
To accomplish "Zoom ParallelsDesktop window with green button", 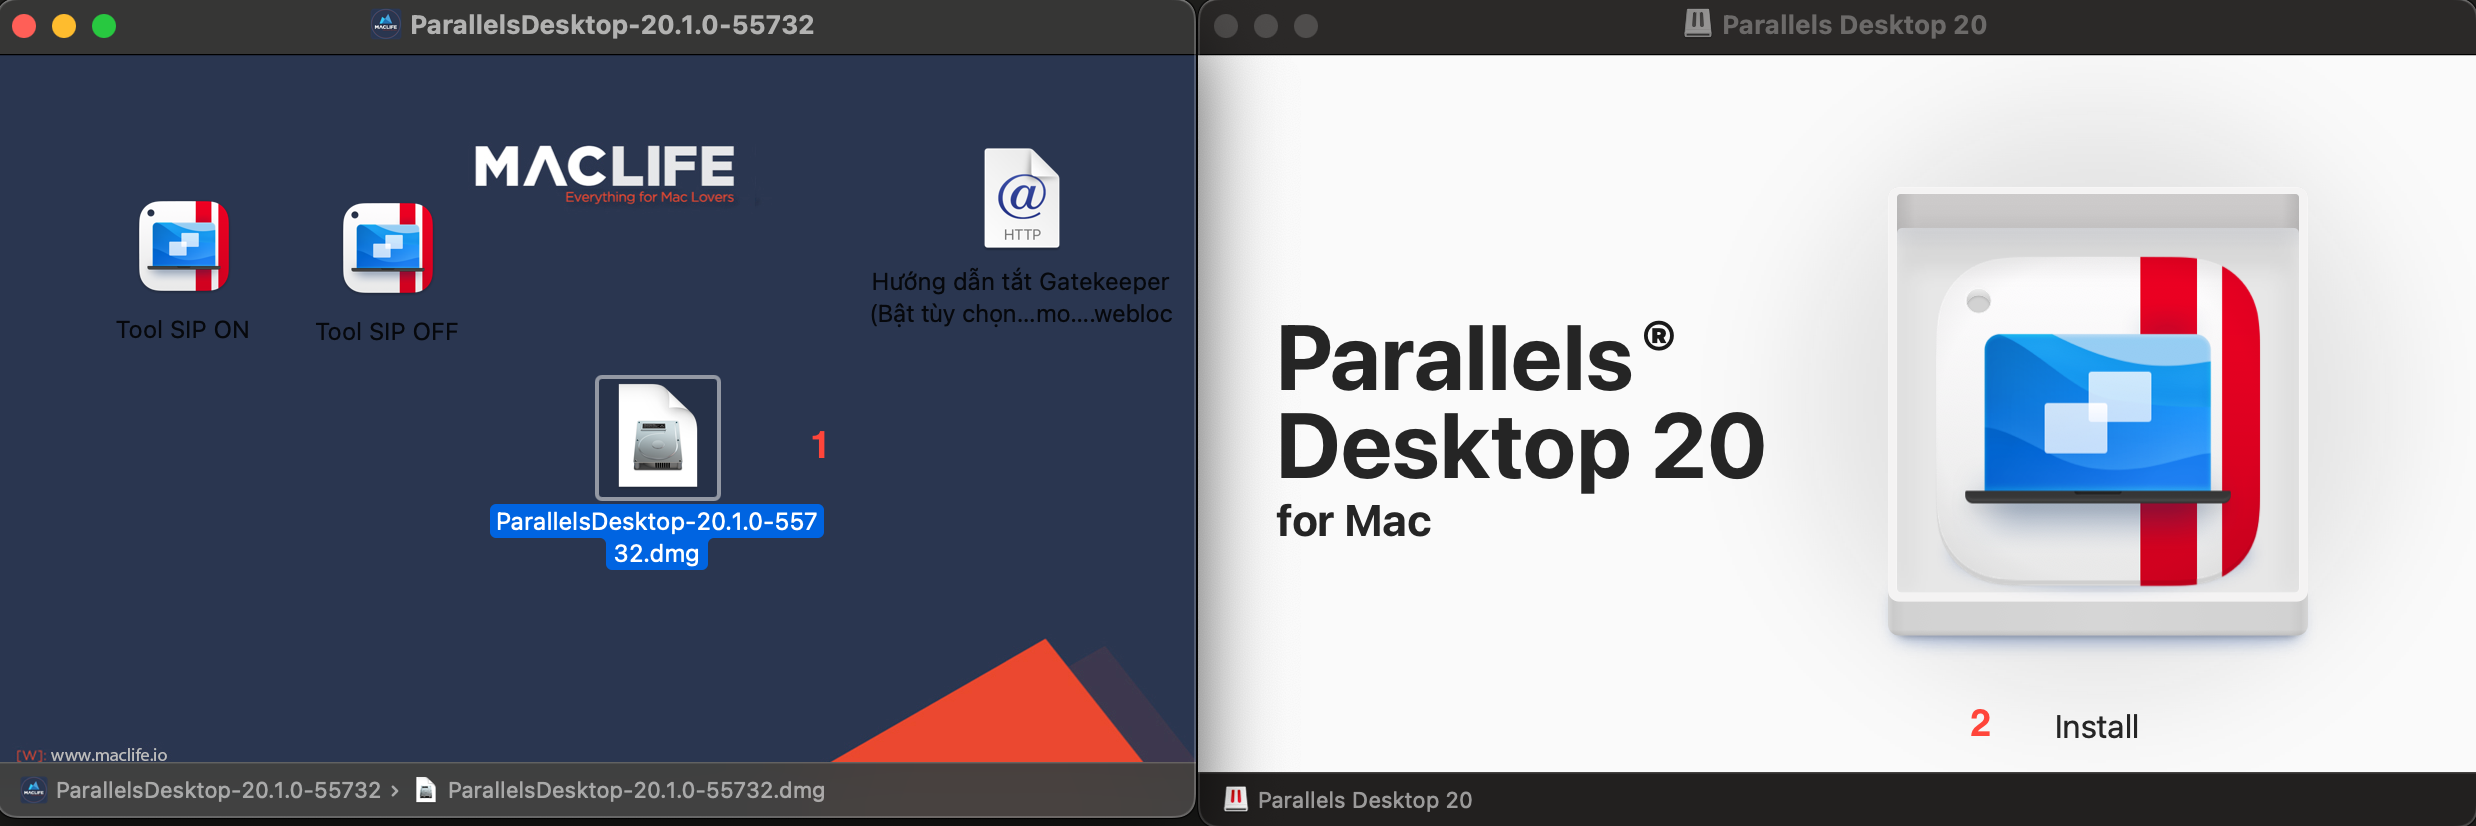I will [x=104, y=26].
